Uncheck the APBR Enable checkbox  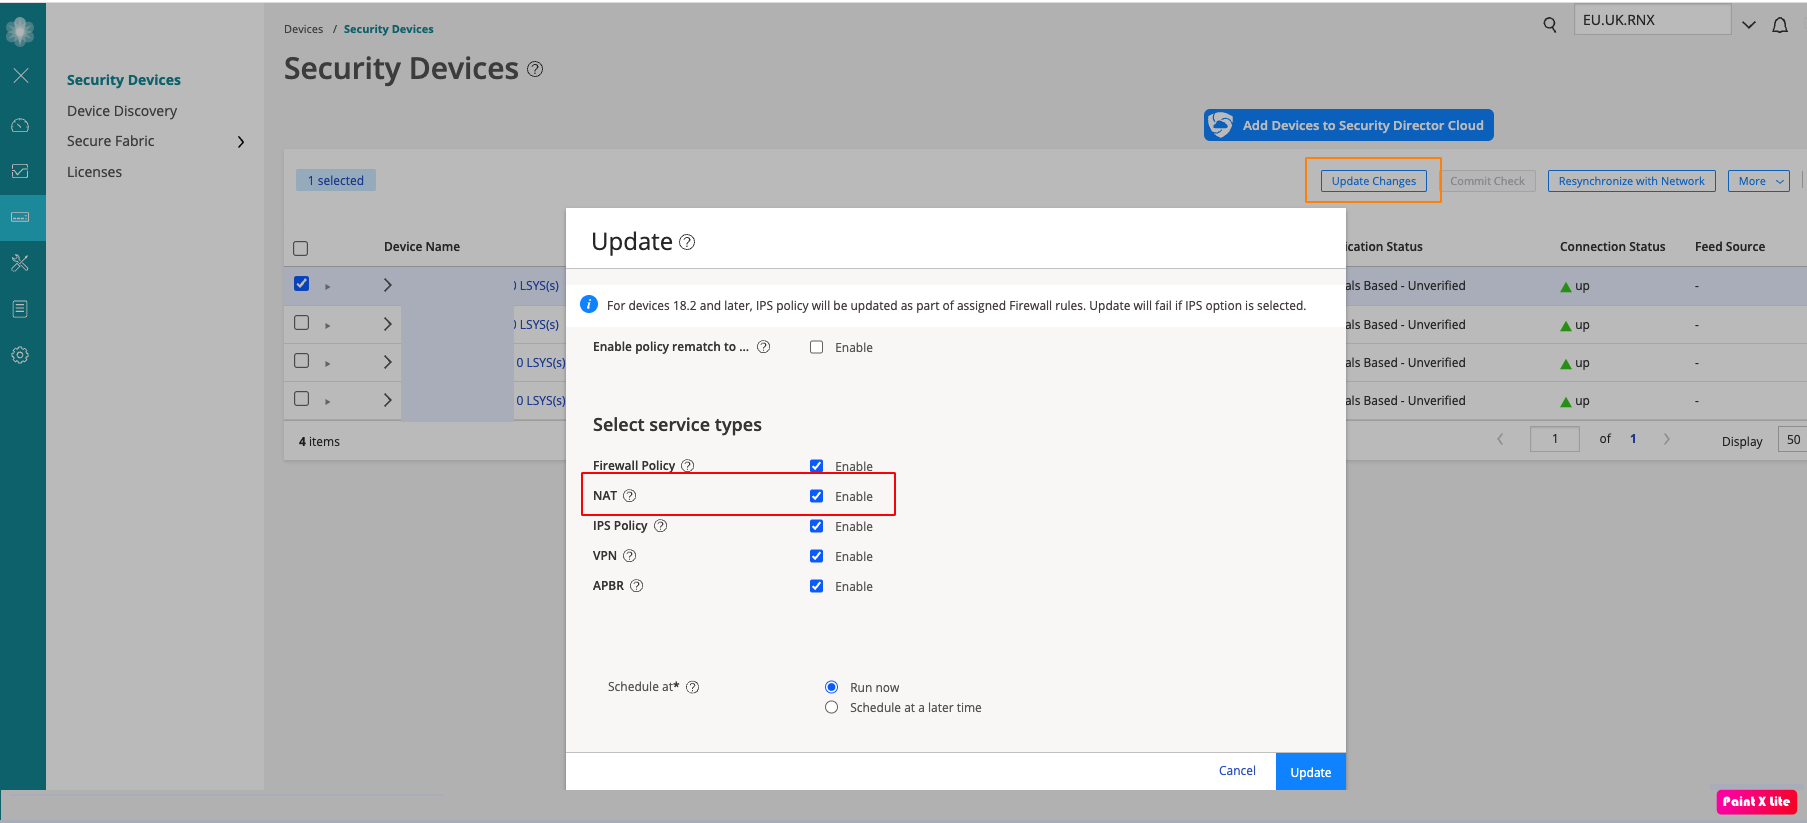click(817, 586)
